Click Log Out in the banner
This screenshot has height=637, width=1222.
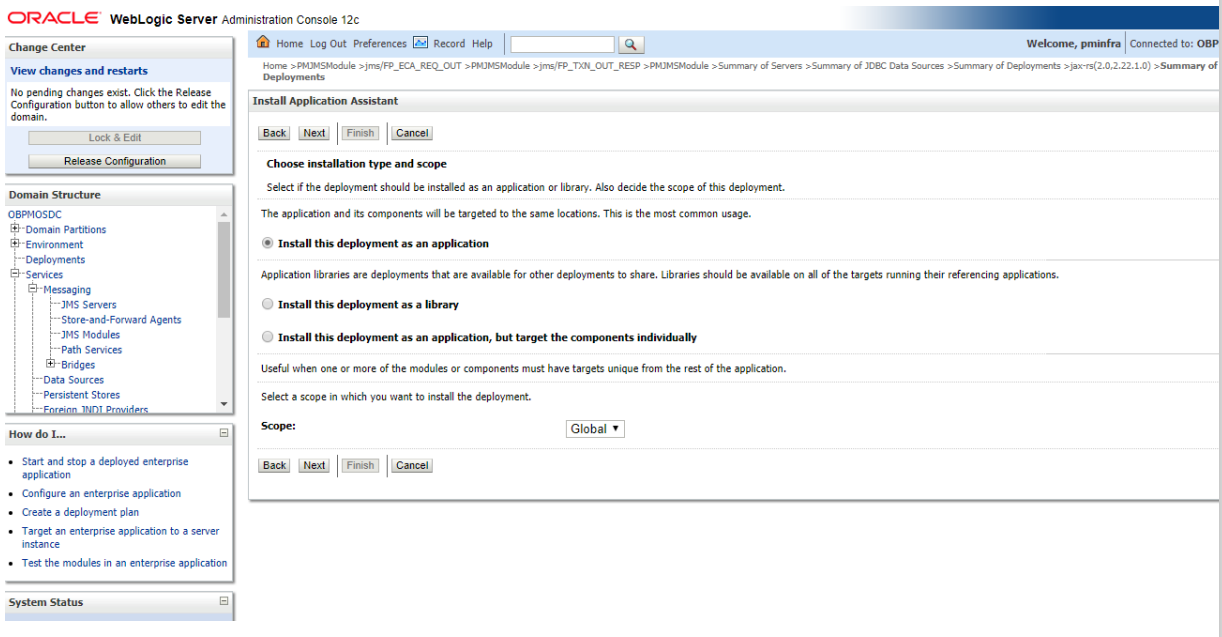point(328,43)
